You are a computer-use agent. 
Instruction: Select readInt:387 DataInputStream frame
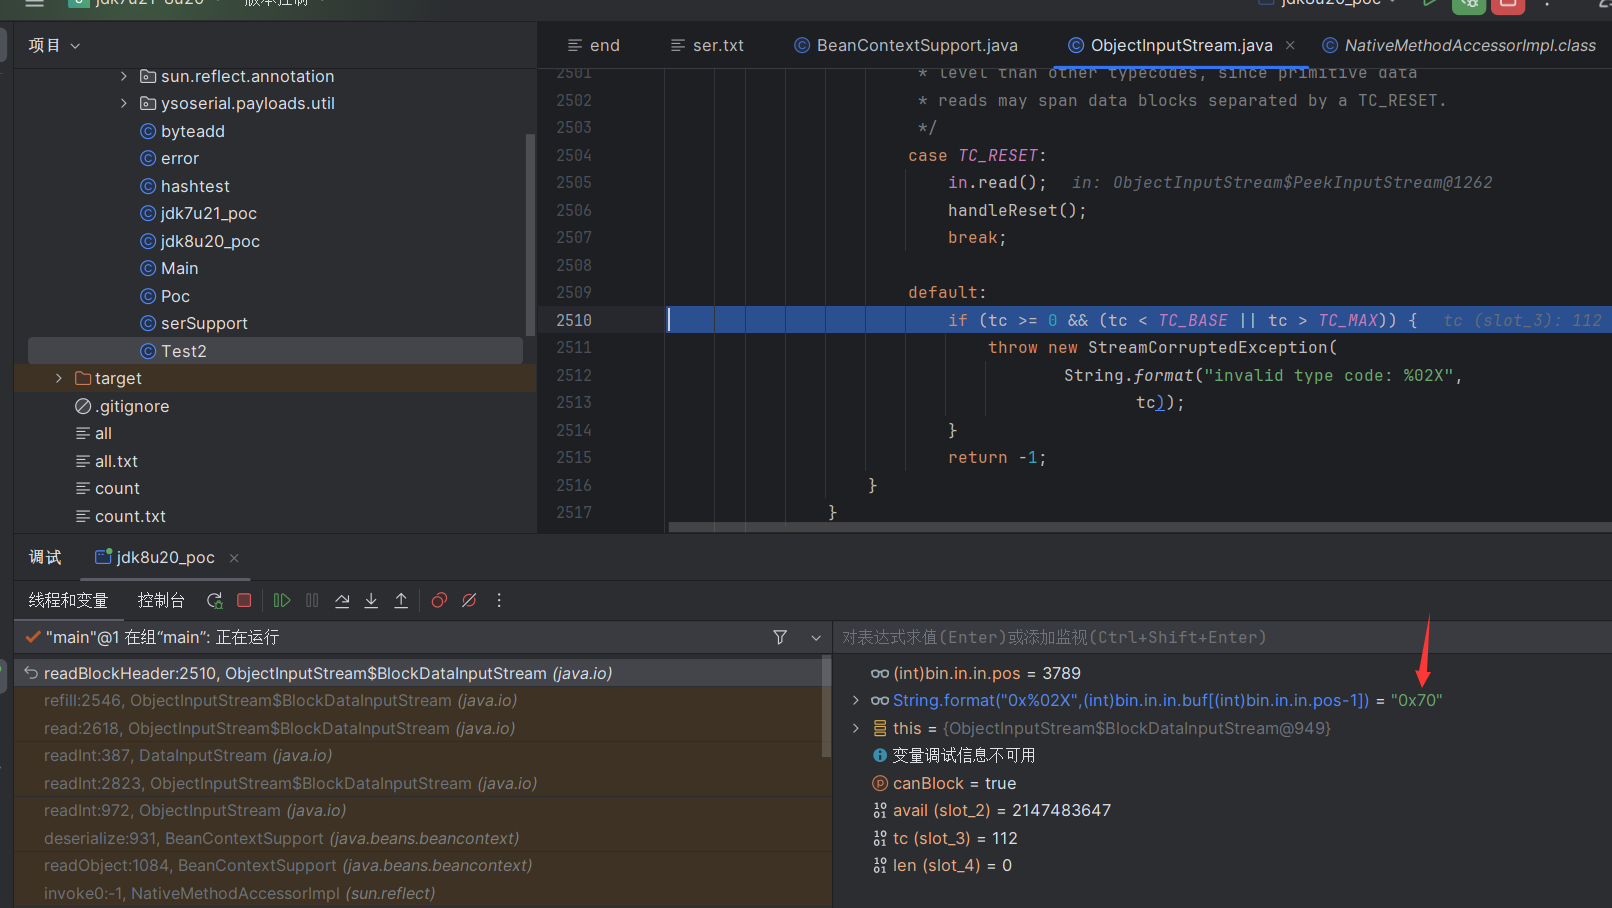[422, 755]
